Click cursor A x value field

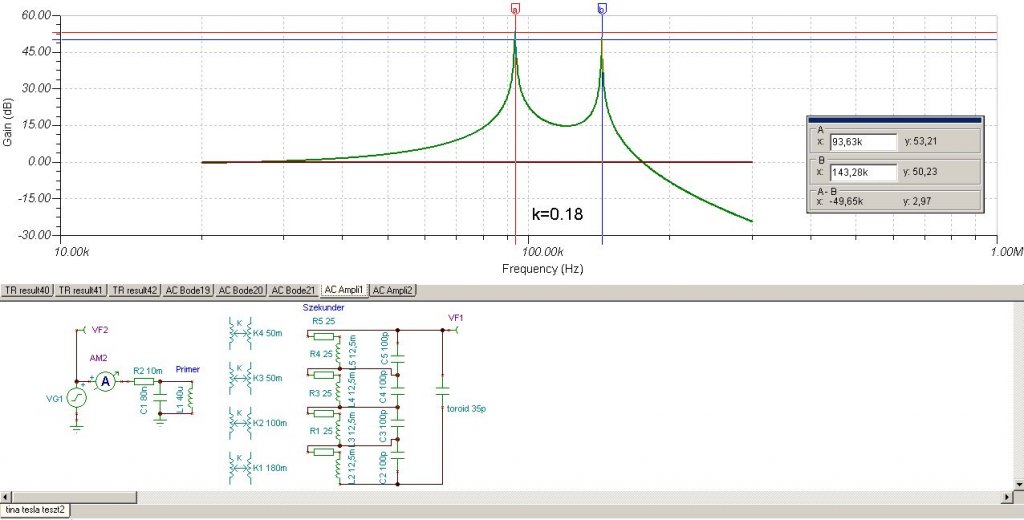click(863, 142)
